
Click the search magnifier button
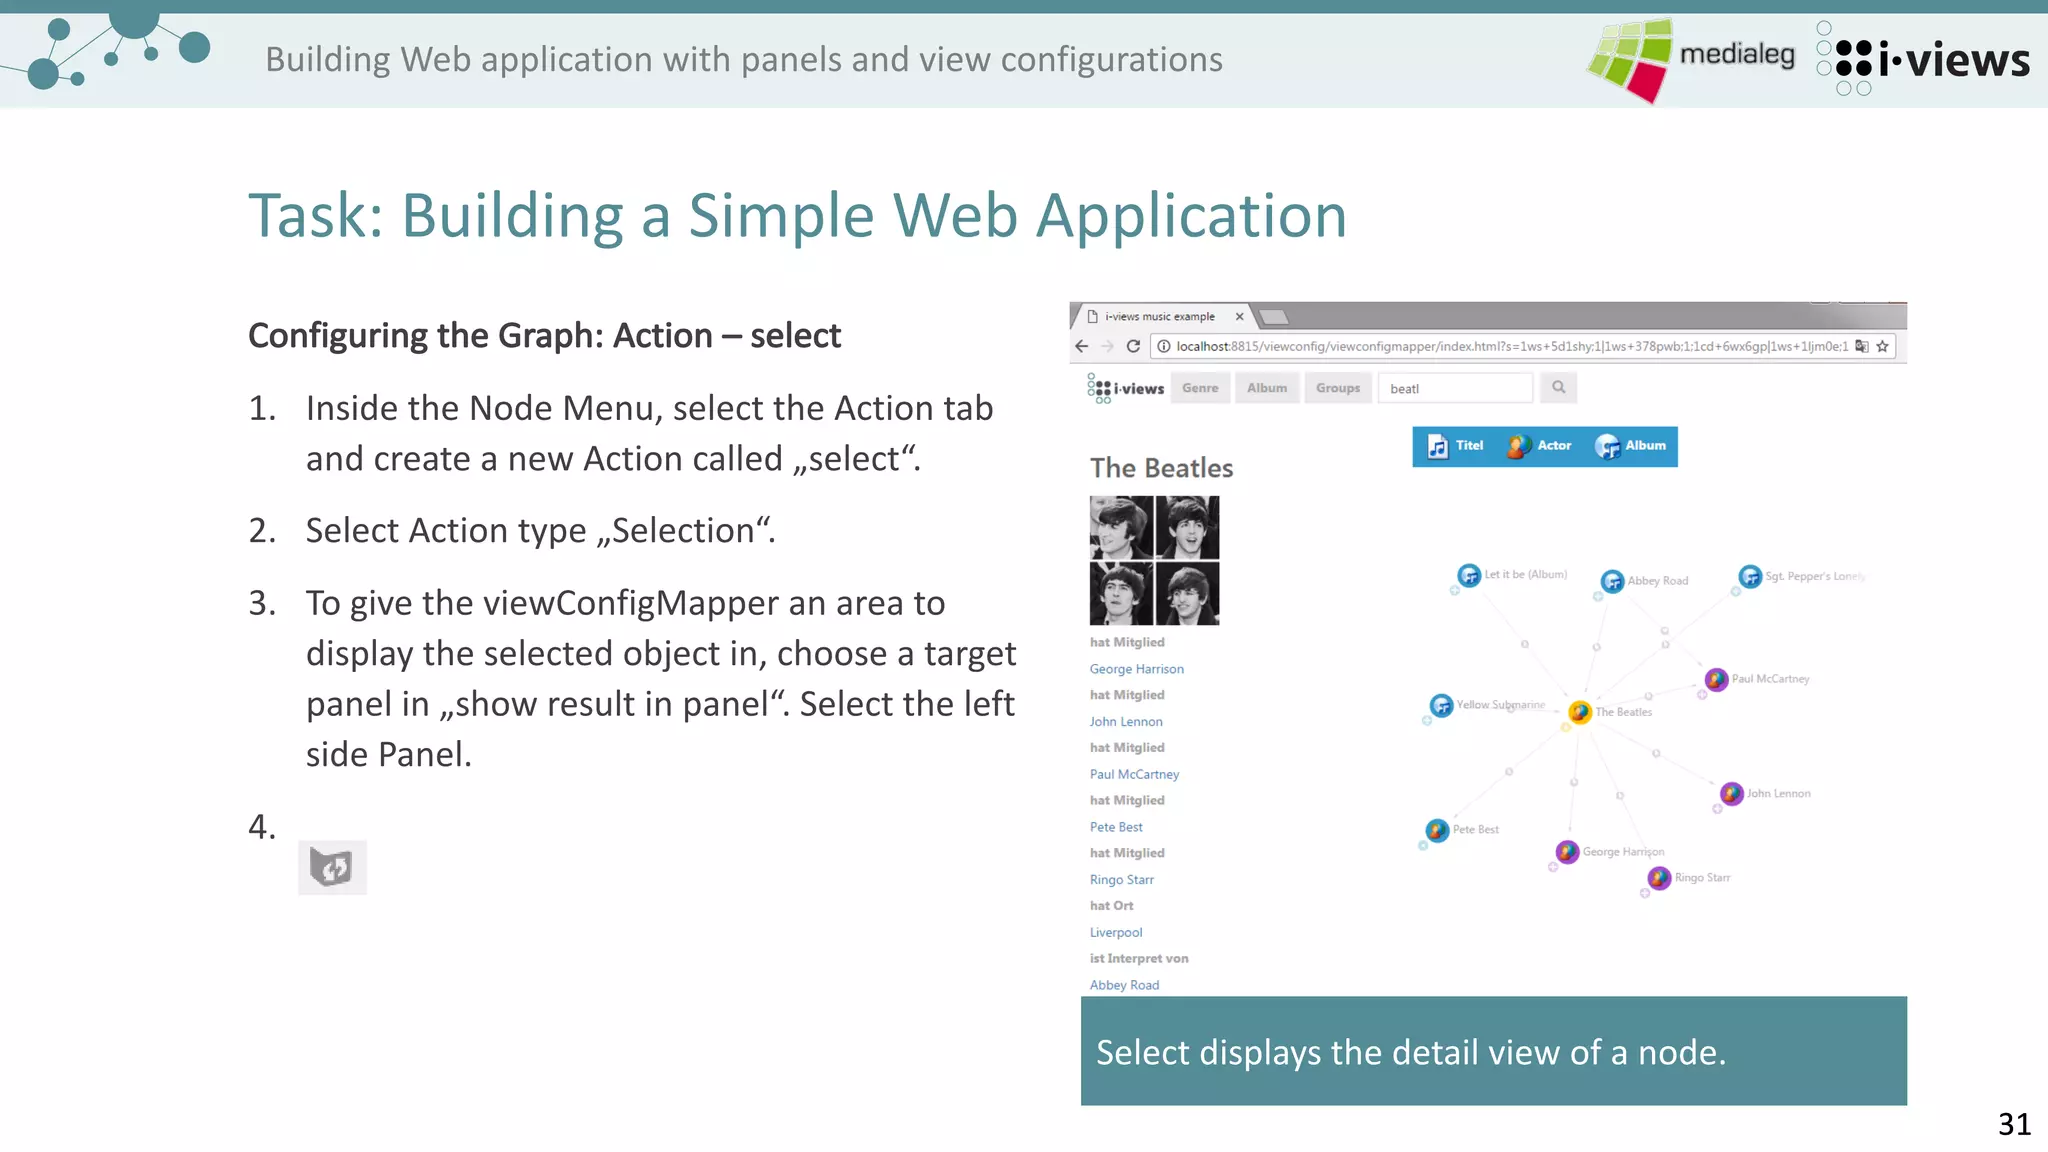click(x=1558, y=388)
